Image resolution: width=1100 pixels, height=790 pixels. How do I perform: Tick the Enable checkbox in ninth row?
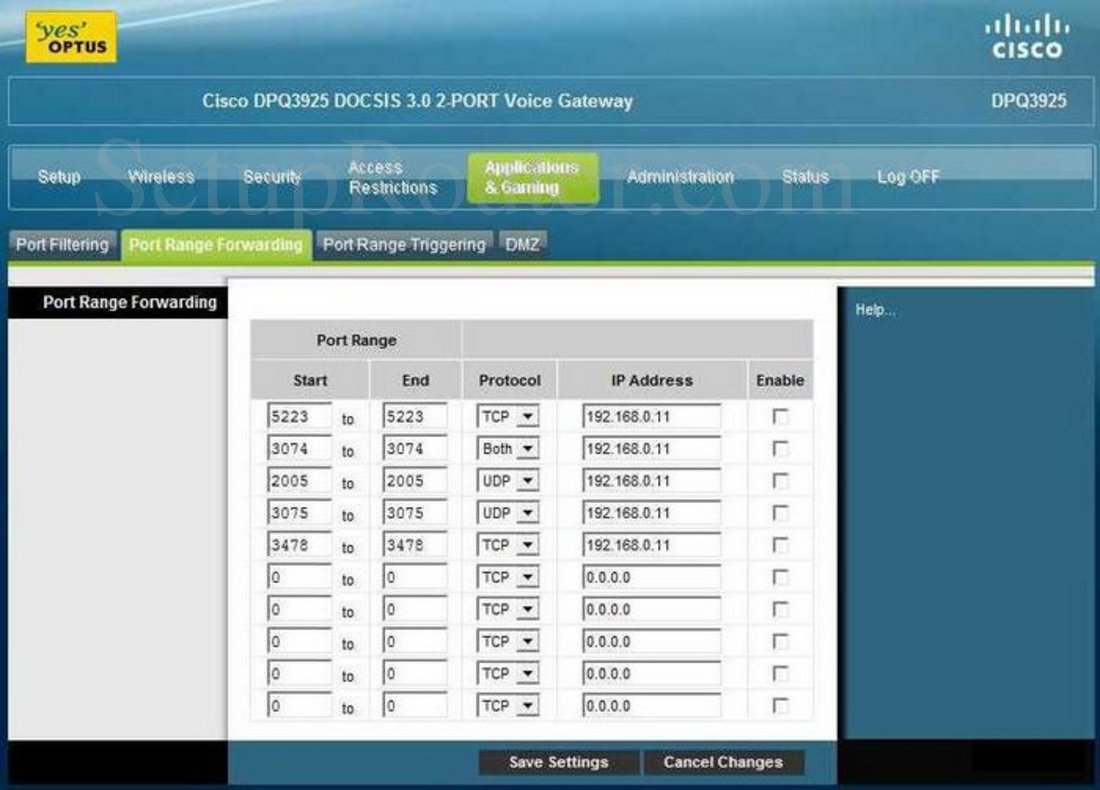(779, 674)
